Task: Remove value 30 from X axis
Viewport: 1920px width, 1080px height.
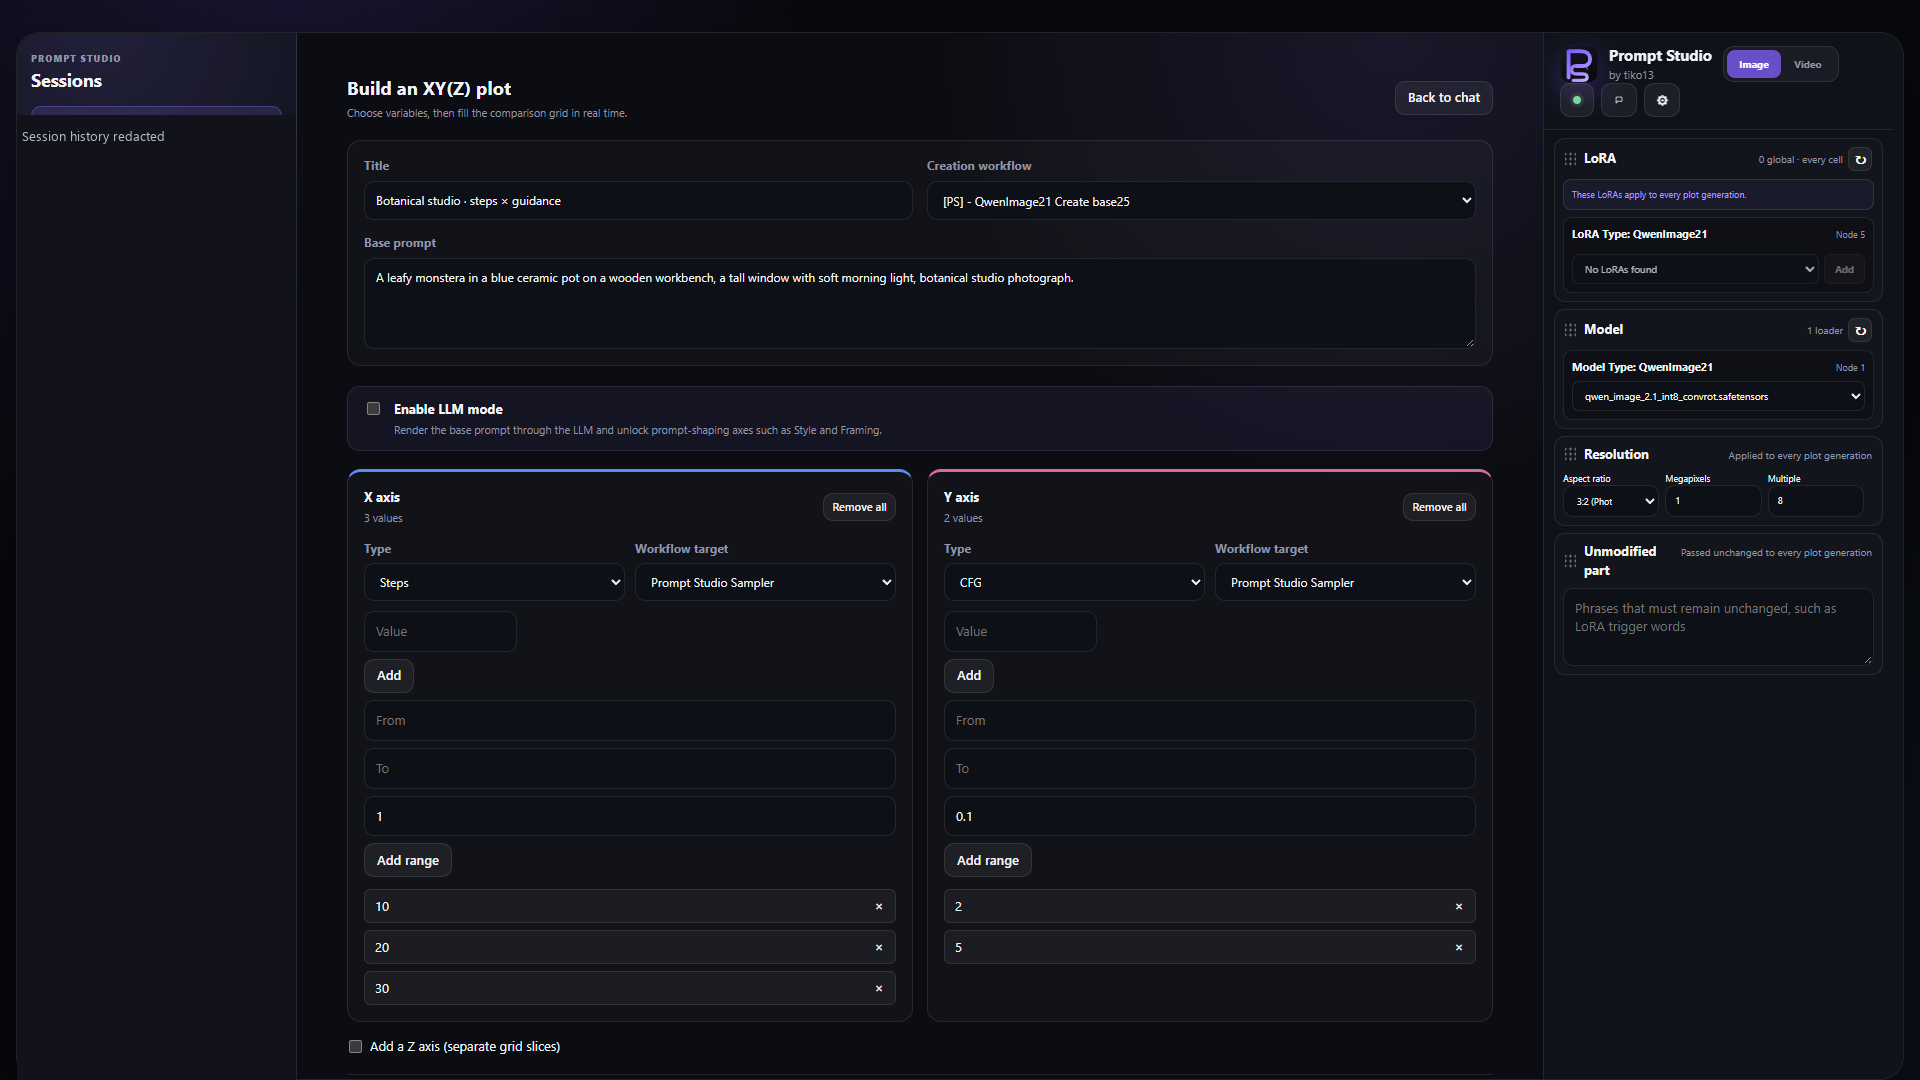Action: [x=879, y=989]
